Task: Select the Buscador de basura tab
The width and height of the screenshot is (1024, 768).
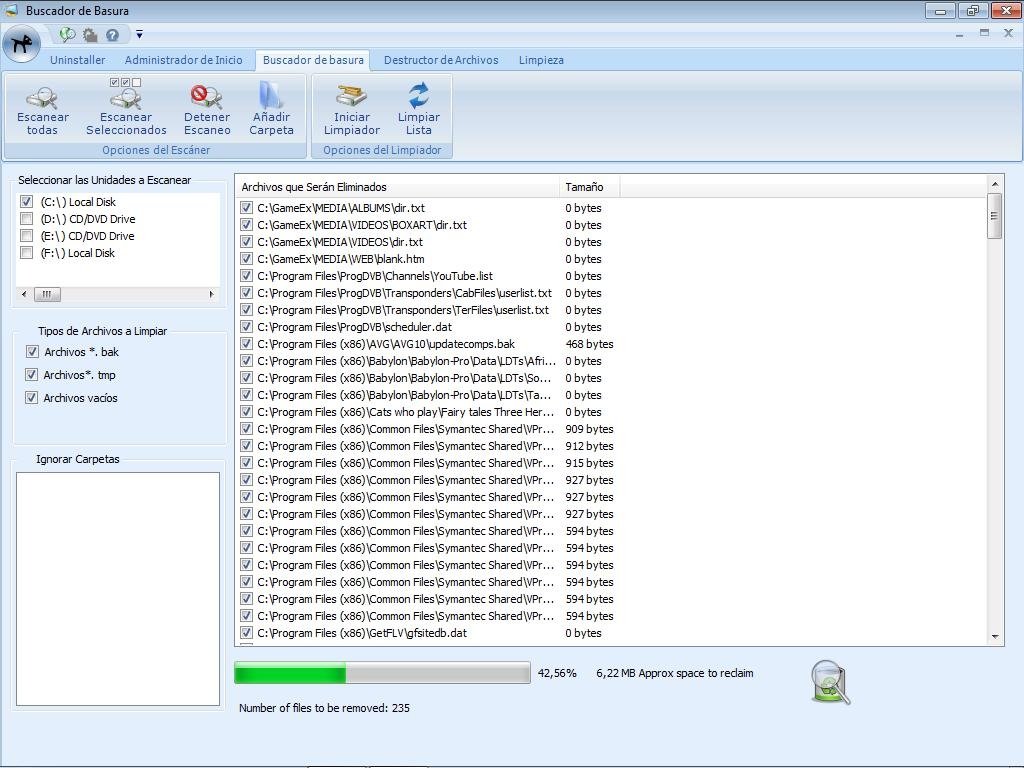Action: pyautogui.click(x=313, y=60)
